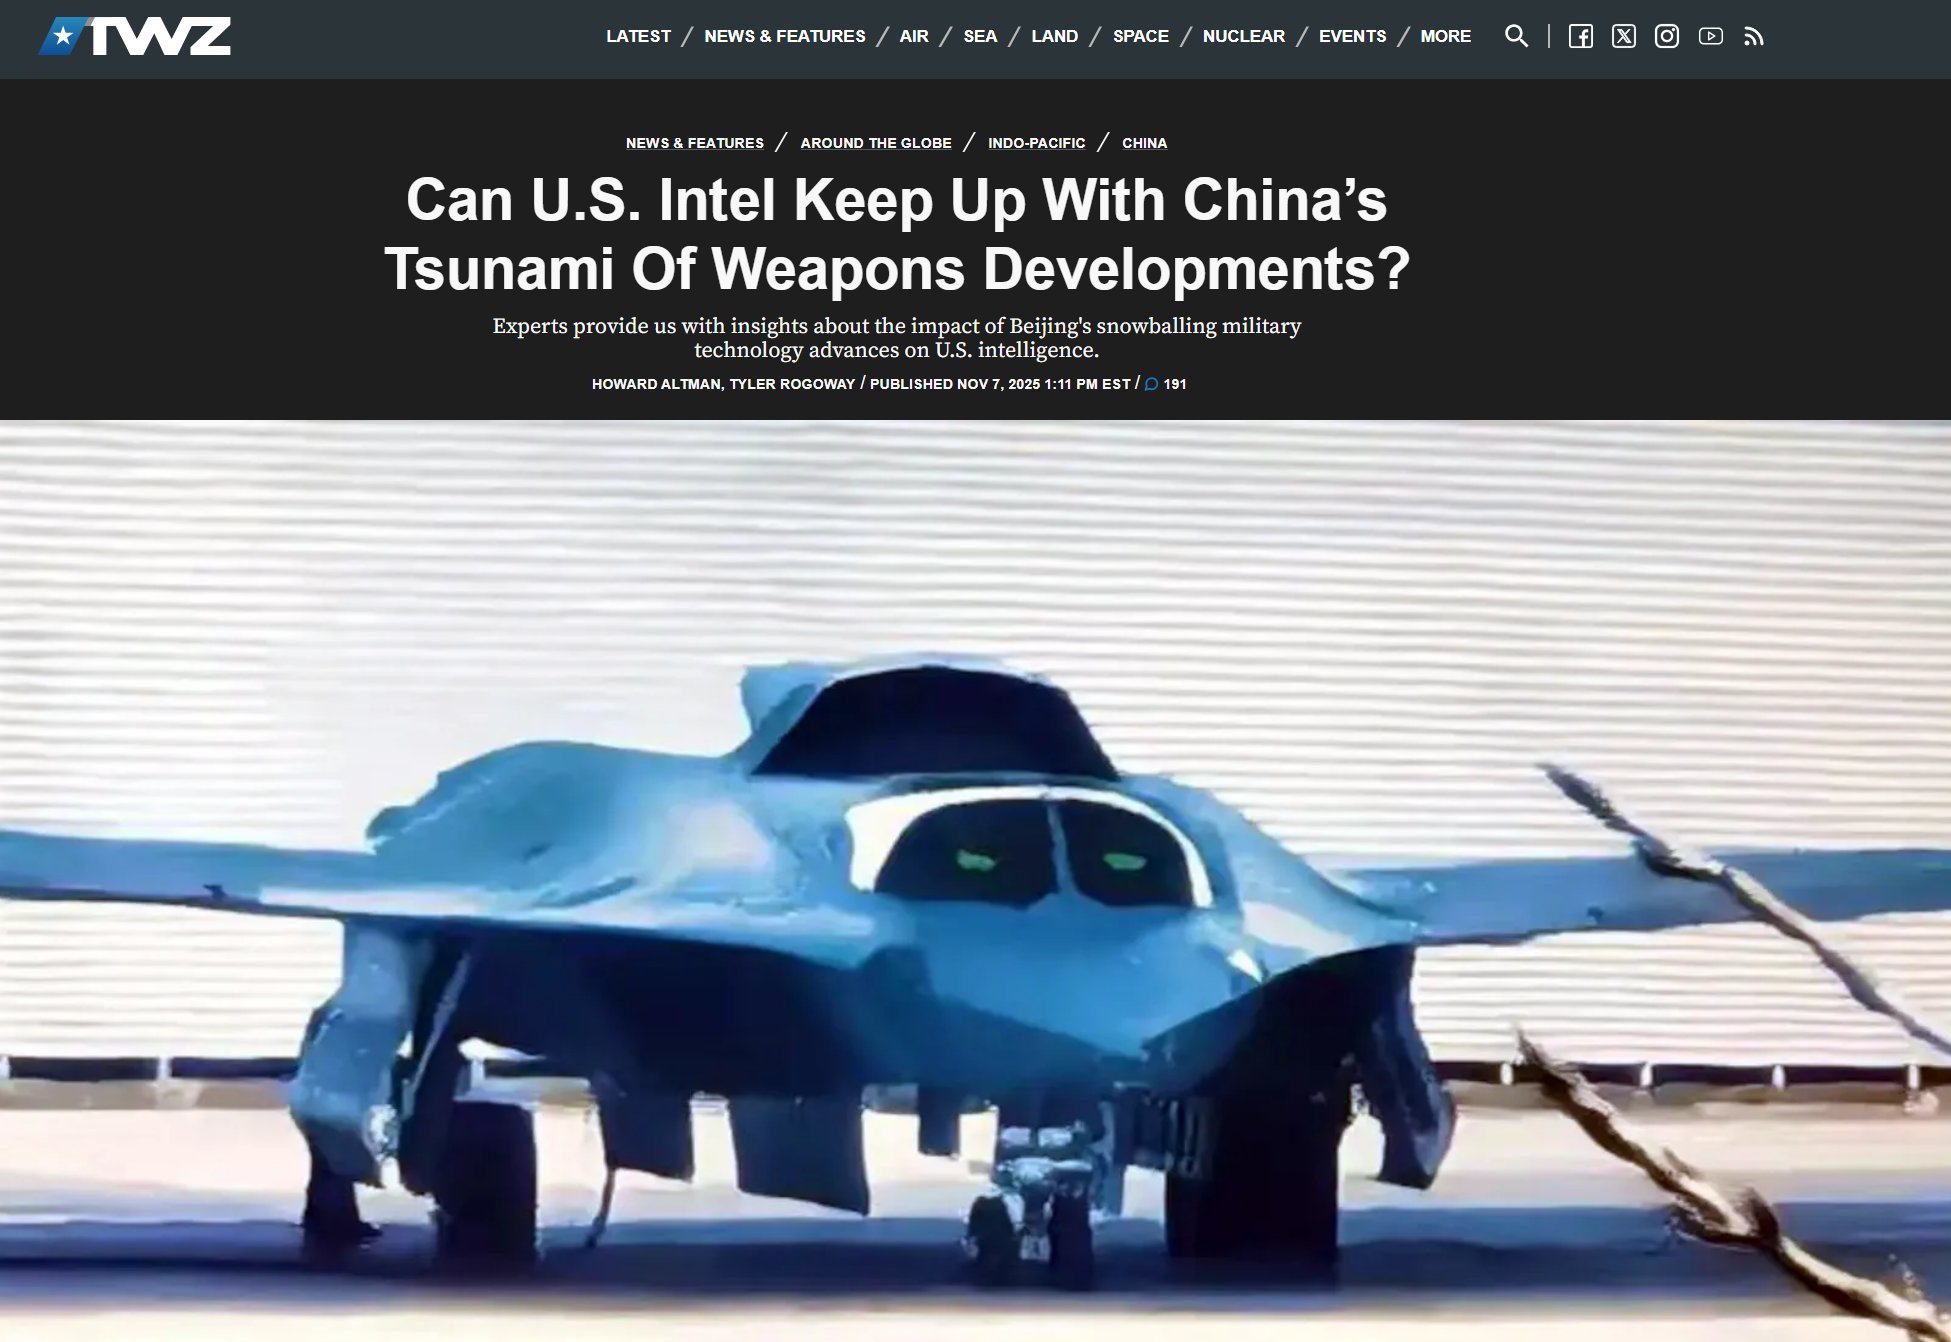
Task: Open the RSS feed icon
Action: (x=1753, y=37)
